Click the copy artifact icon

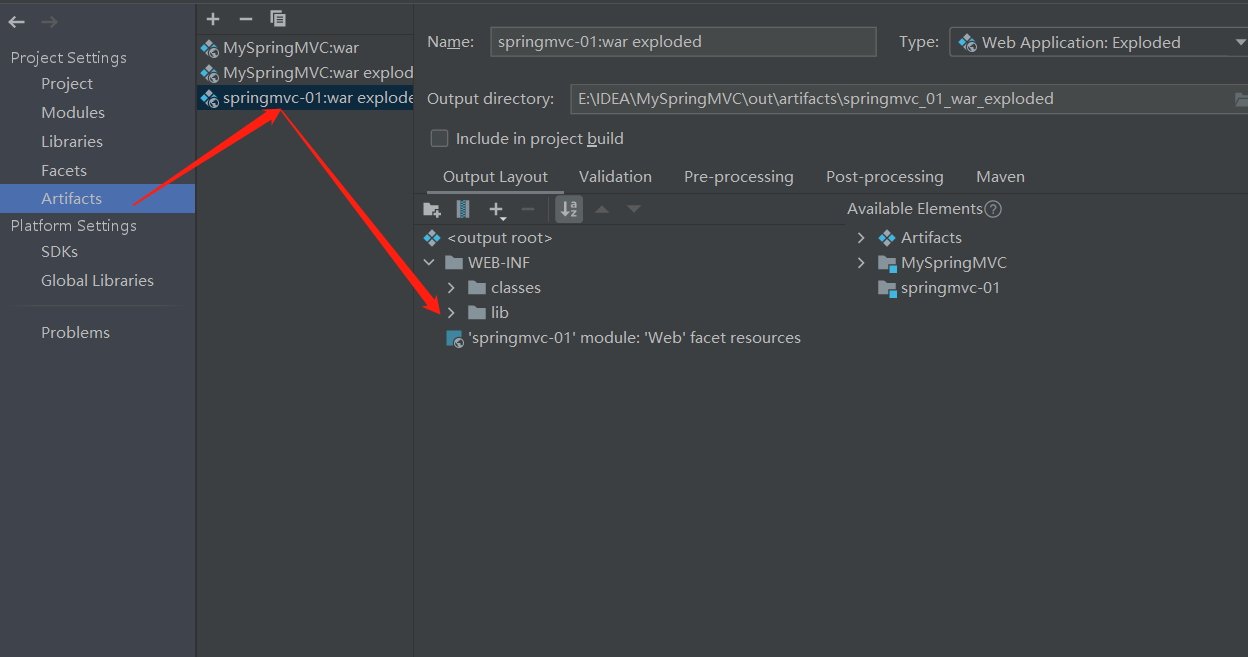(278, 19)
